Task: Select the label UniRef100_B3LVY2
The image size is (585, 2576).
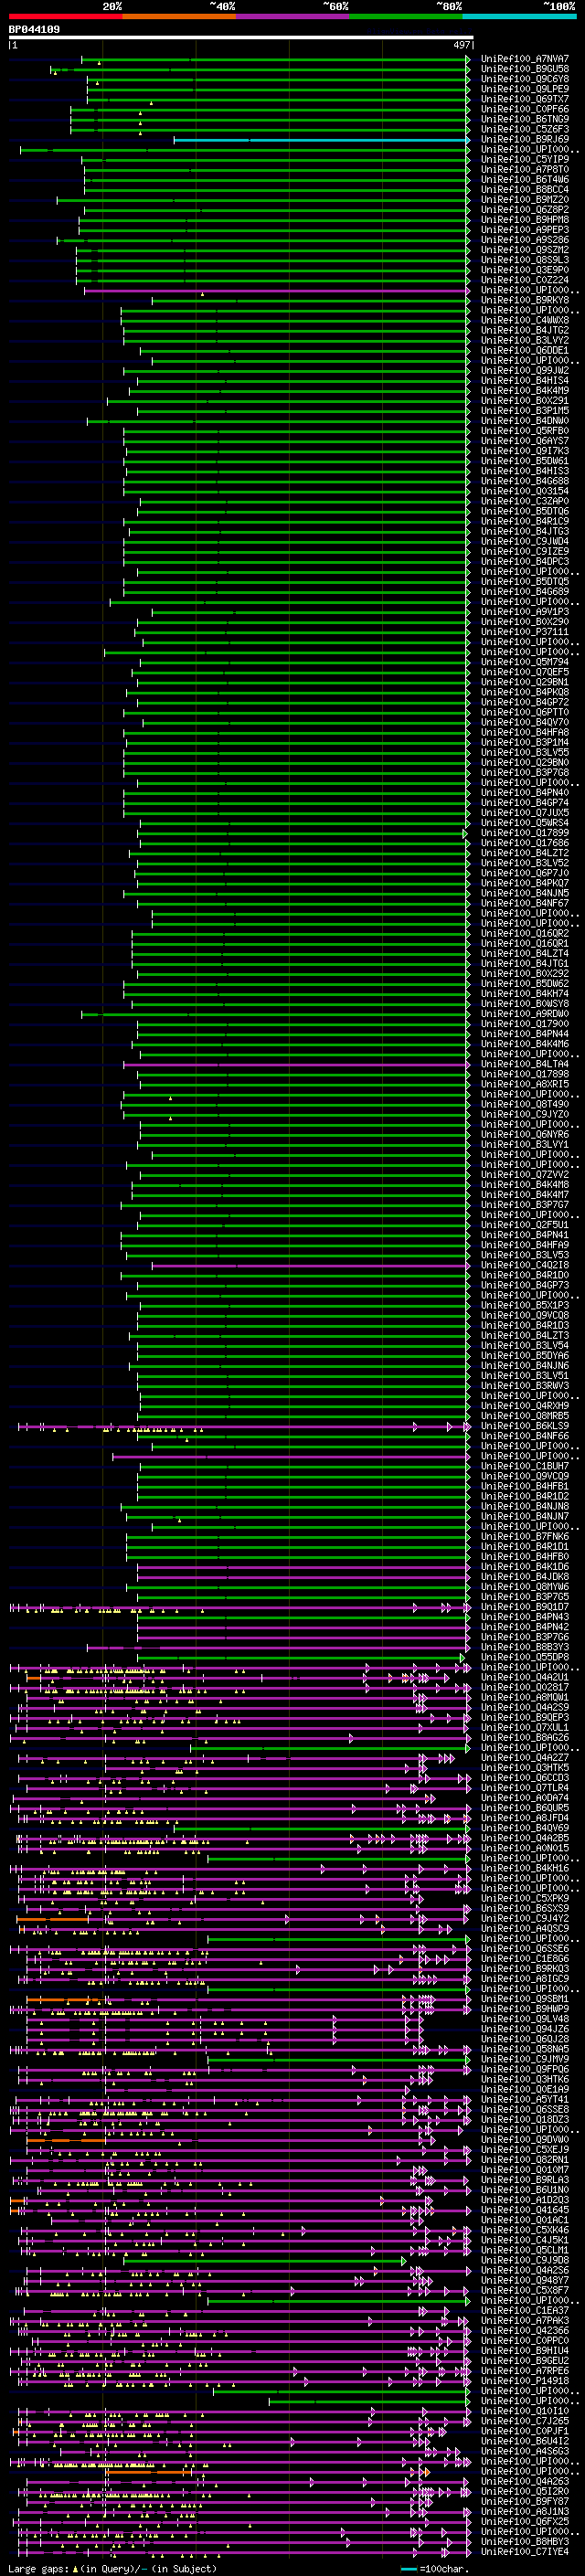Action: tap(525, 340)
